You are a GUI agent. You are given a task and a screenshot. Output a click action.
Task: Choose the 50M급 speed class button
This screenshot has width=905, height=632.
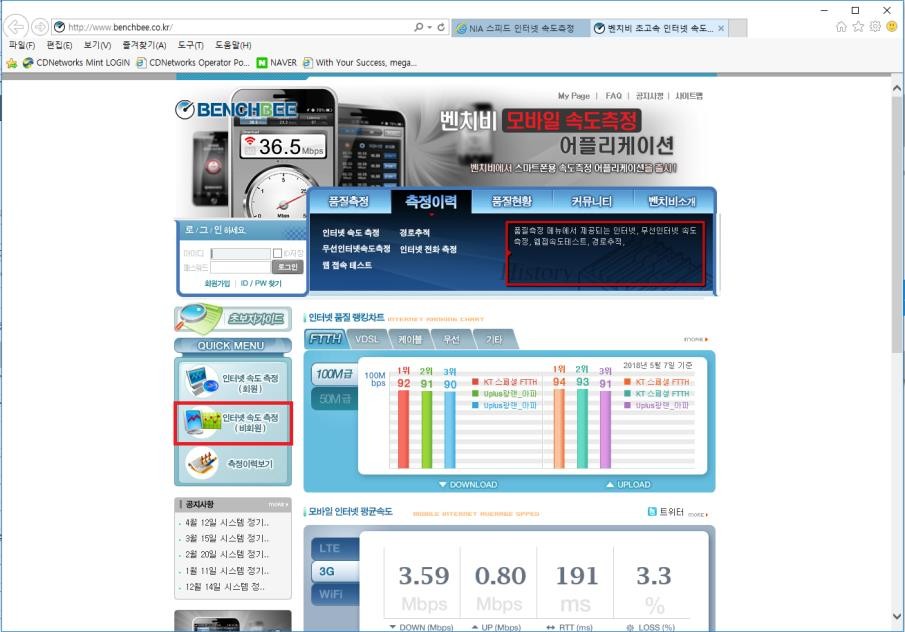(x=334, y=398)
